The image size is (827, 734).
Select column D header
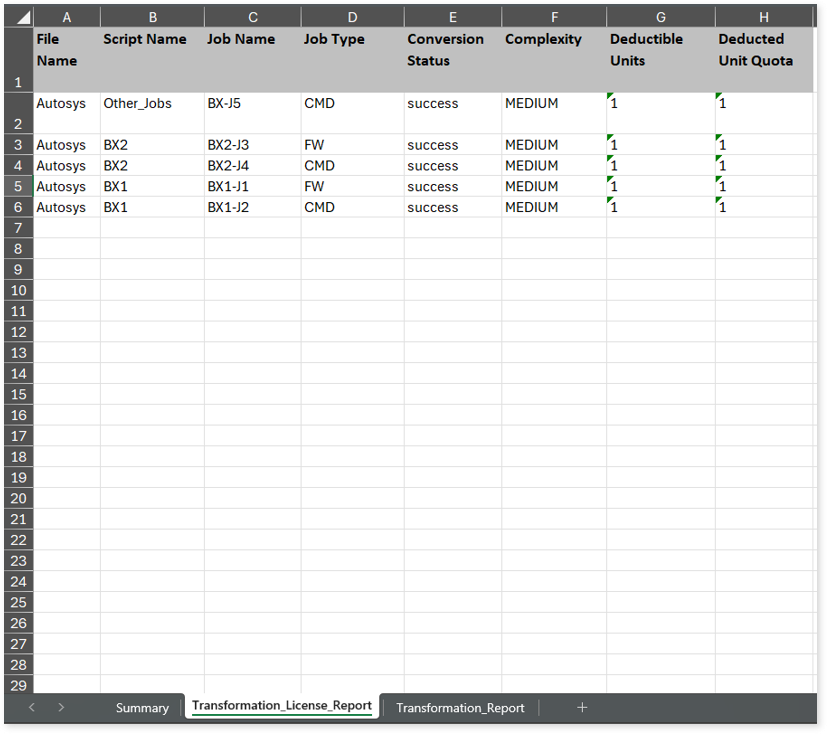(x=352, y=17)
